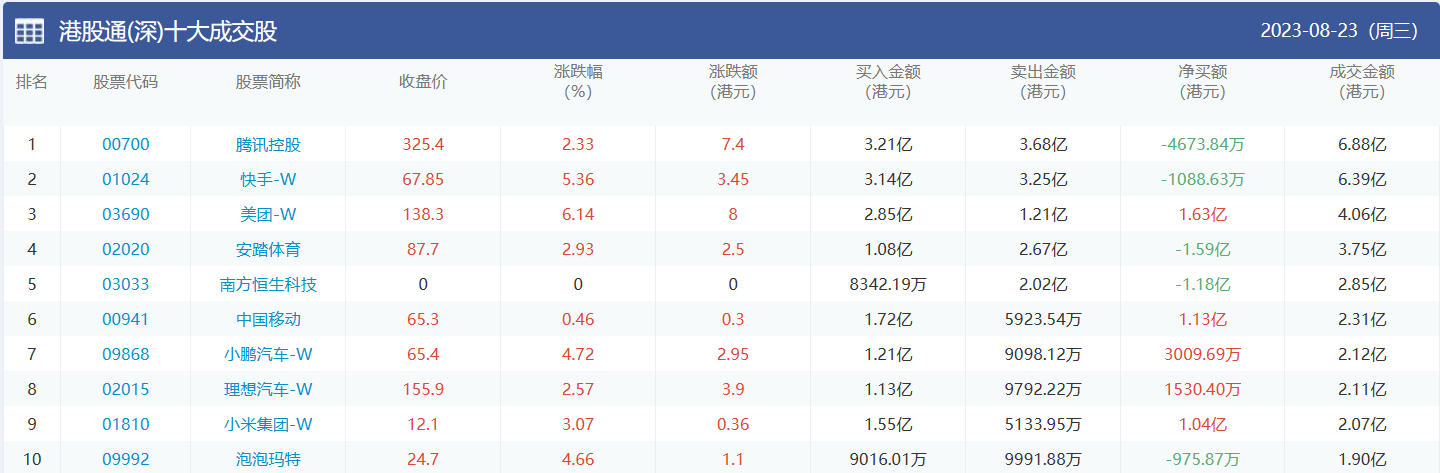Open 理想汽车-W stock link
The width and height of the screenshot is (1440, 473).
268,389
